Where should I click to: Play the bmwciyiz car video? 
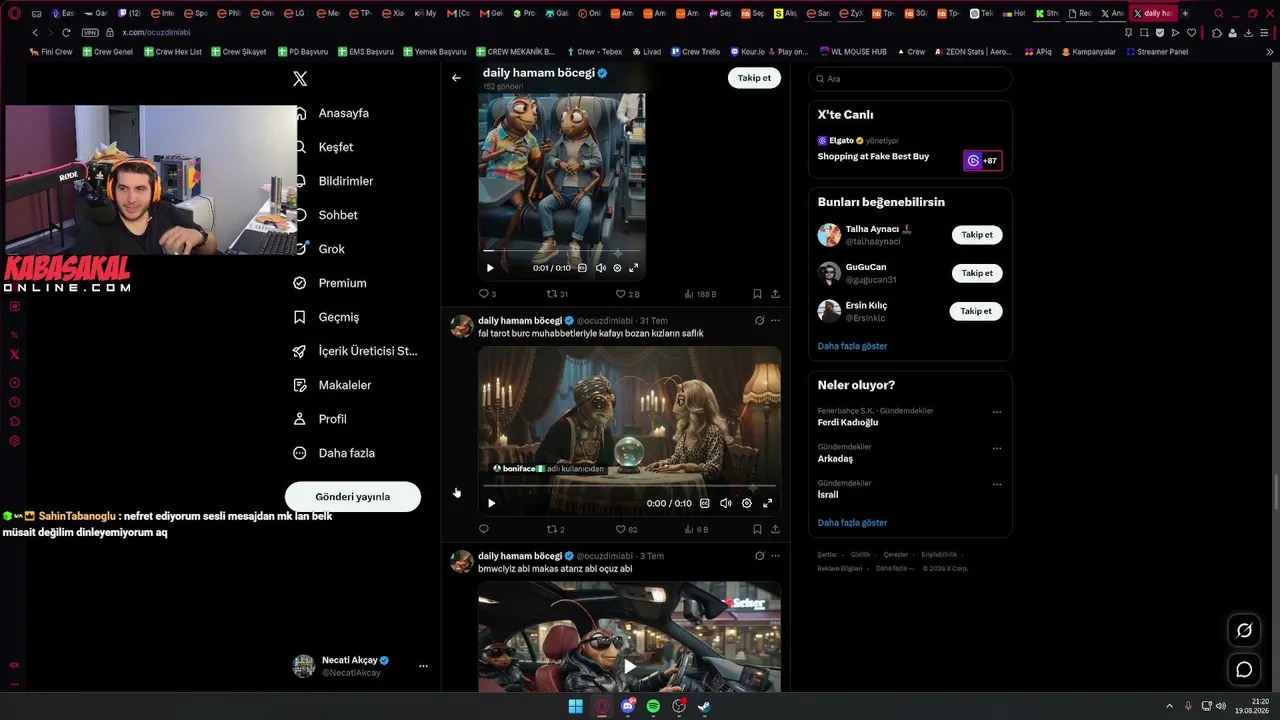tap(629, 666)
